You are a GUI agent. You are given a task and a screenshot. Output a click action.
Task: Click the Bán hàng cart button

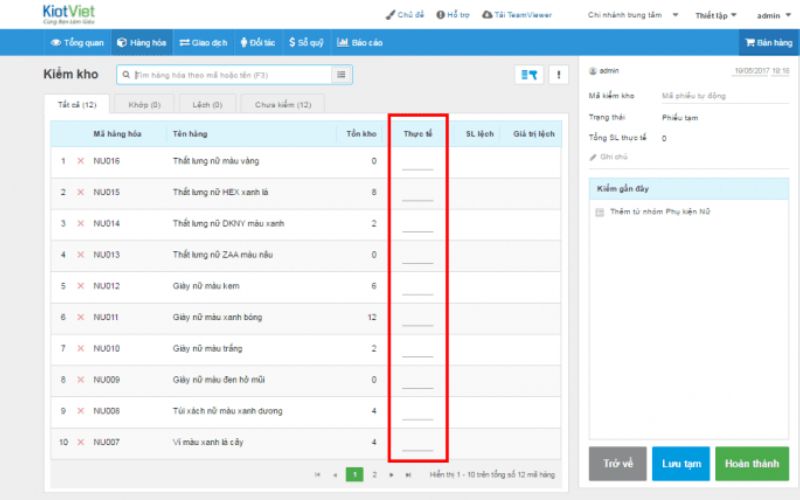click(x=768, y=43)
